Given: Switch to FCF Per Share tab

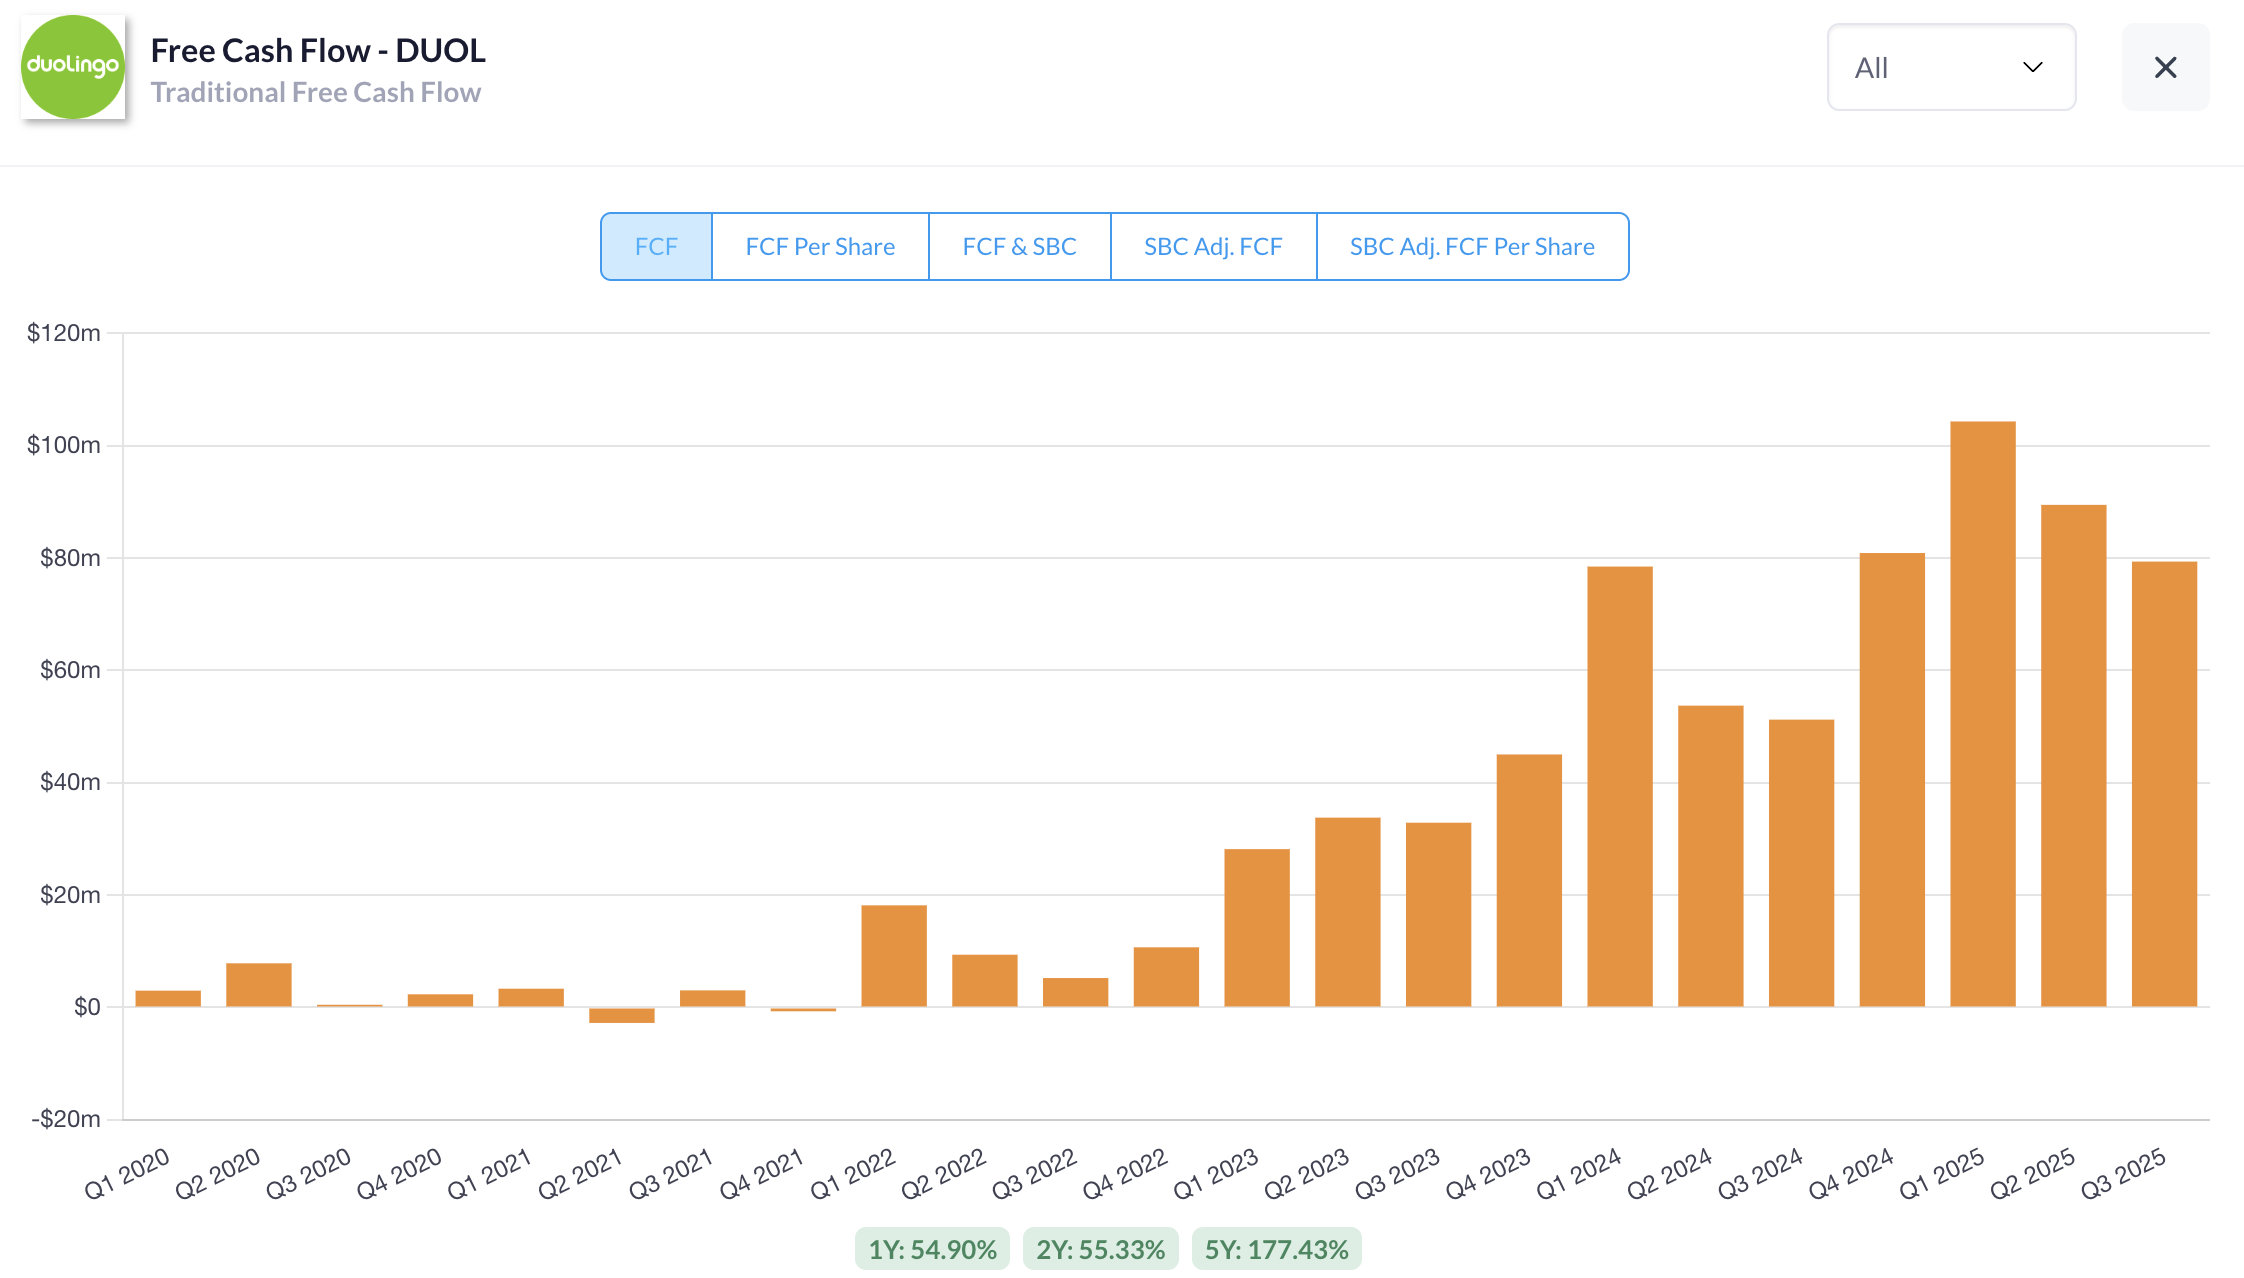Looking at the screenshot, I should tap(820, 246).
